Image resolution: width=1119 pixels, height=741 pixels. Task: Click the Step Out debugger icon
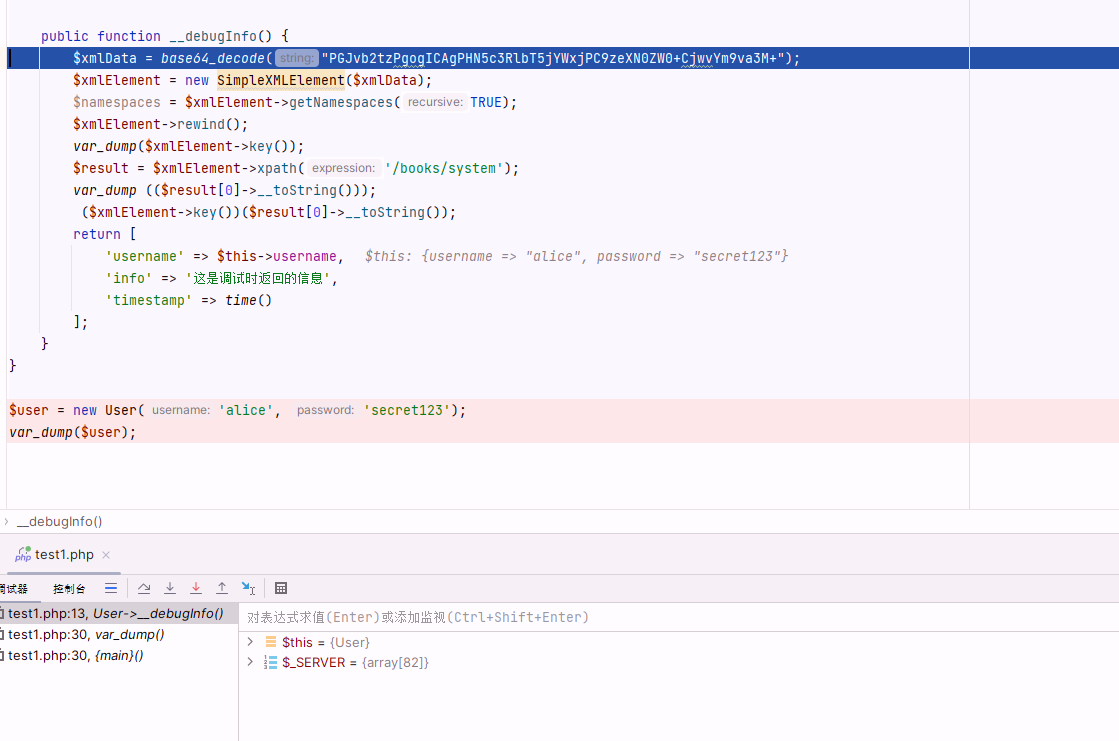(222, 588)
